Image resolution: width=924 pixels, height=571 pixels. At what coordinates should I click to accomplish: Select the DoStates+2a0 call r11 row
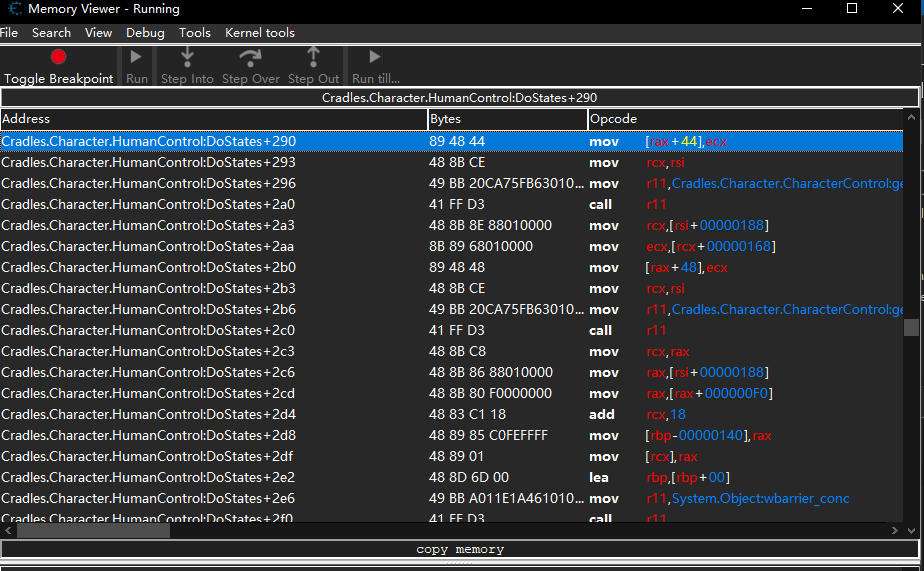450,204
